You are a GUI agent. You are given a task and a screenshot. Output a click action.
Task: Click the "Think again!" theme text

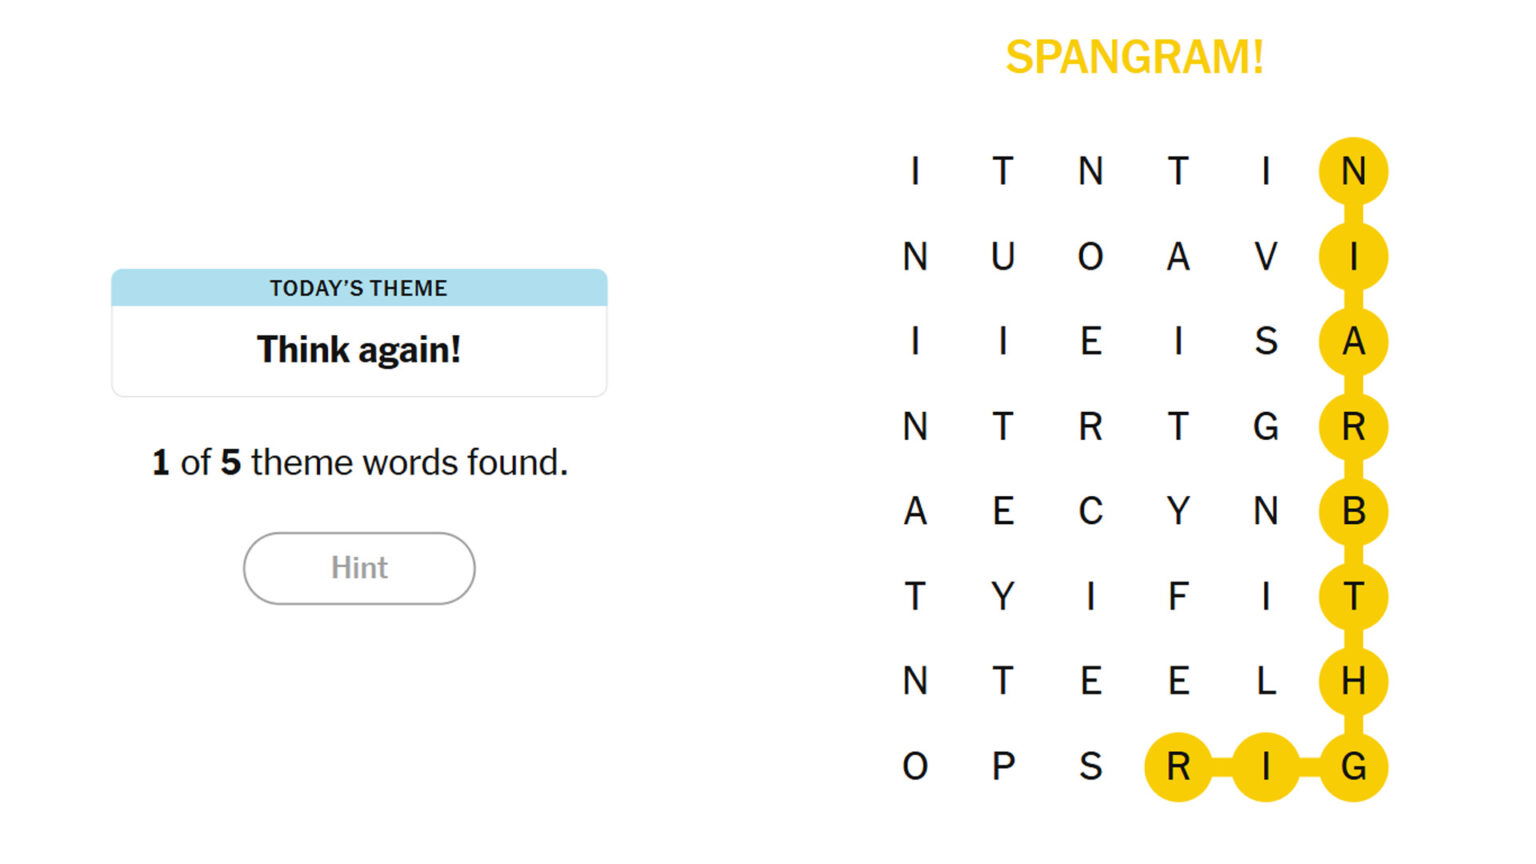click(359, 350)
